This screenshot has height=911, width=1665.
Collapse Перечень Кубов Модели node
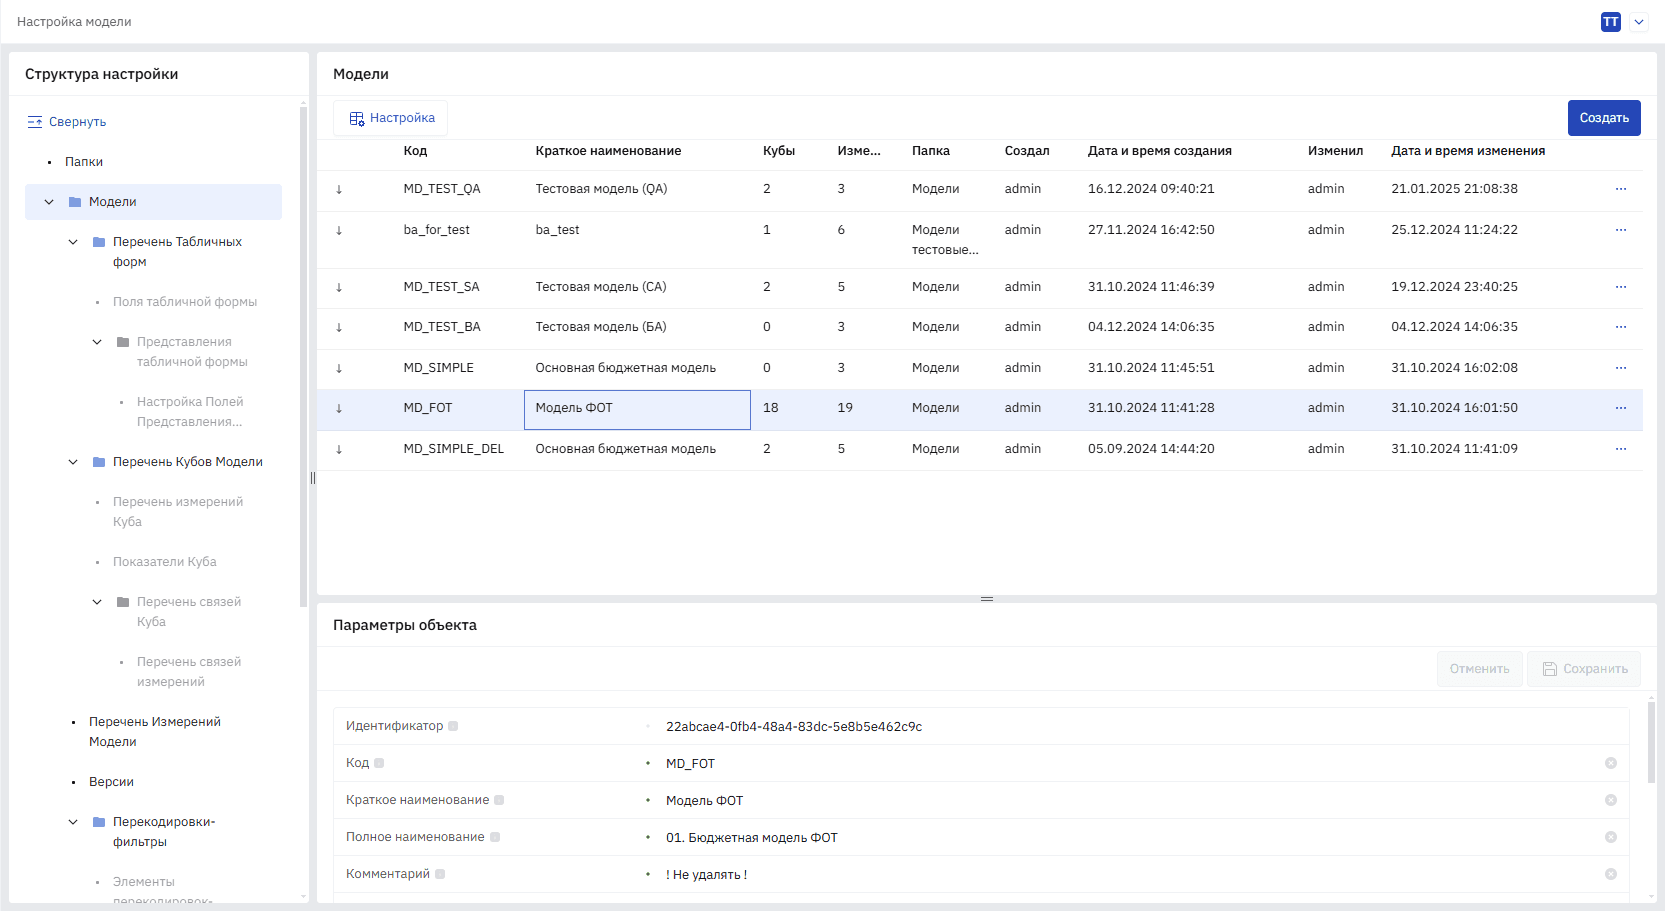point(73,462)
